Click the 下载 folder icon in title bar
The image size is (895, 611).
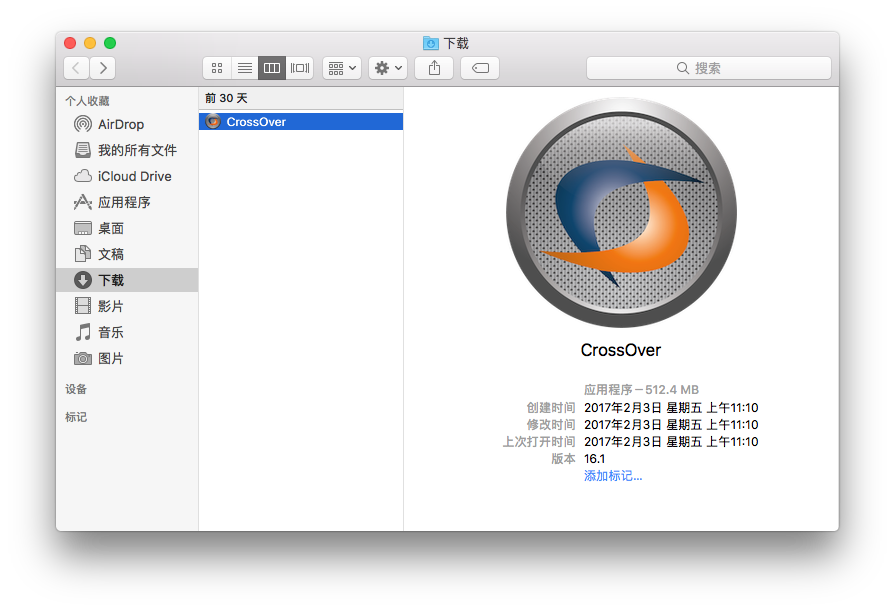[430, 43]
